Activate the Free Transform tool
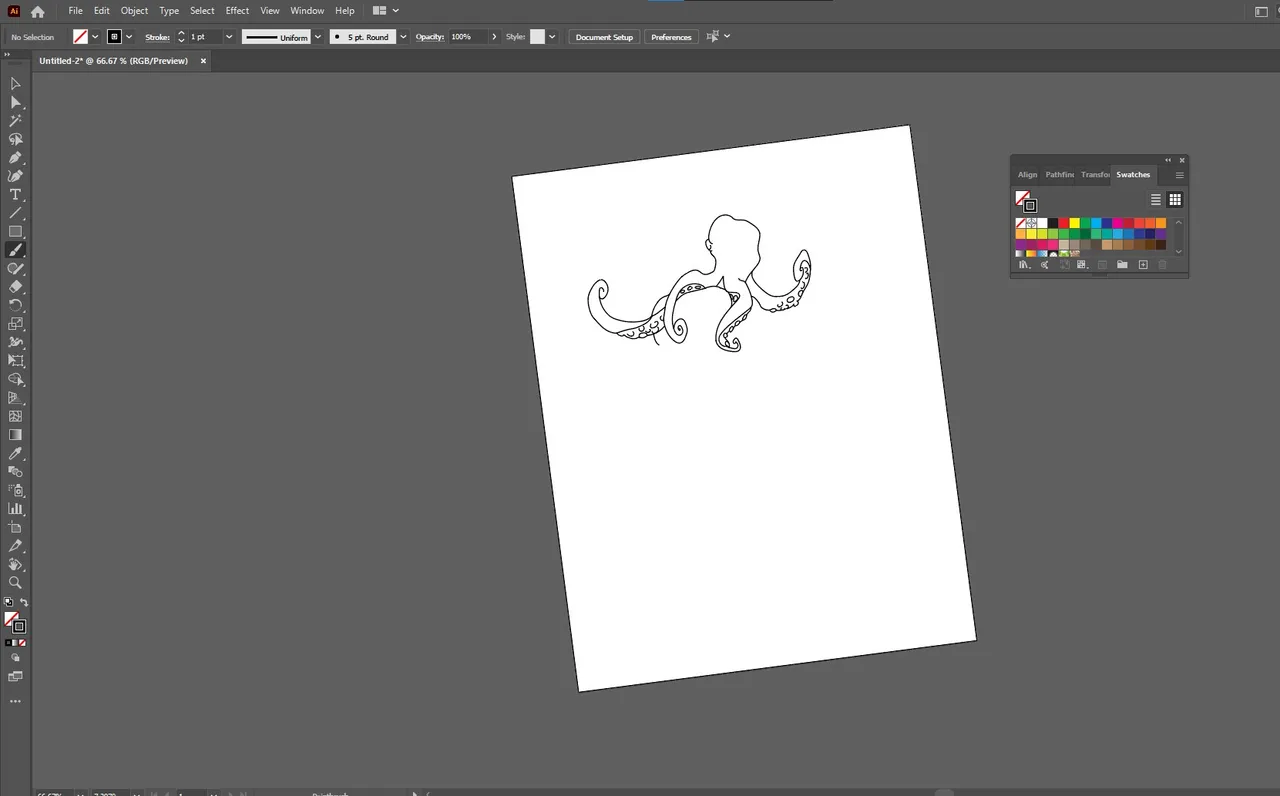 coord(15,361)
